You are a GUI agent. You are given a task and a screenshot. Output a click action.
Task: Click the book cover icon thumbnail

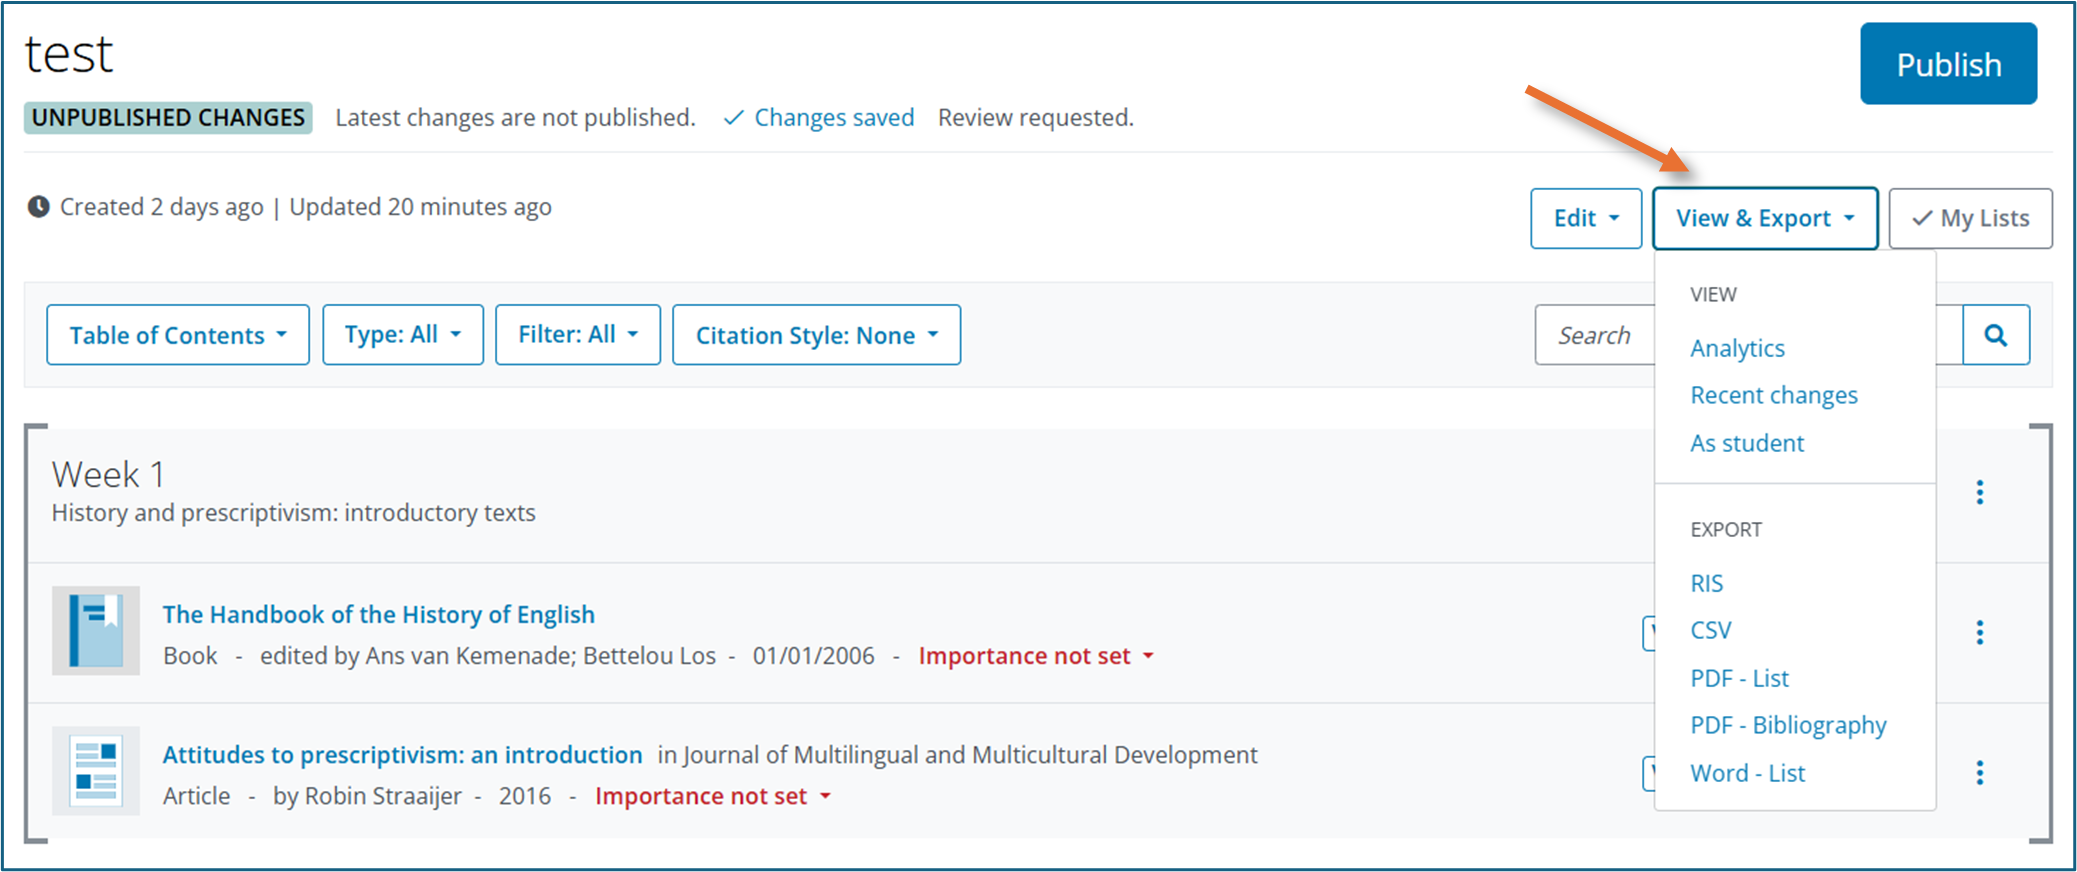(96, 631)
